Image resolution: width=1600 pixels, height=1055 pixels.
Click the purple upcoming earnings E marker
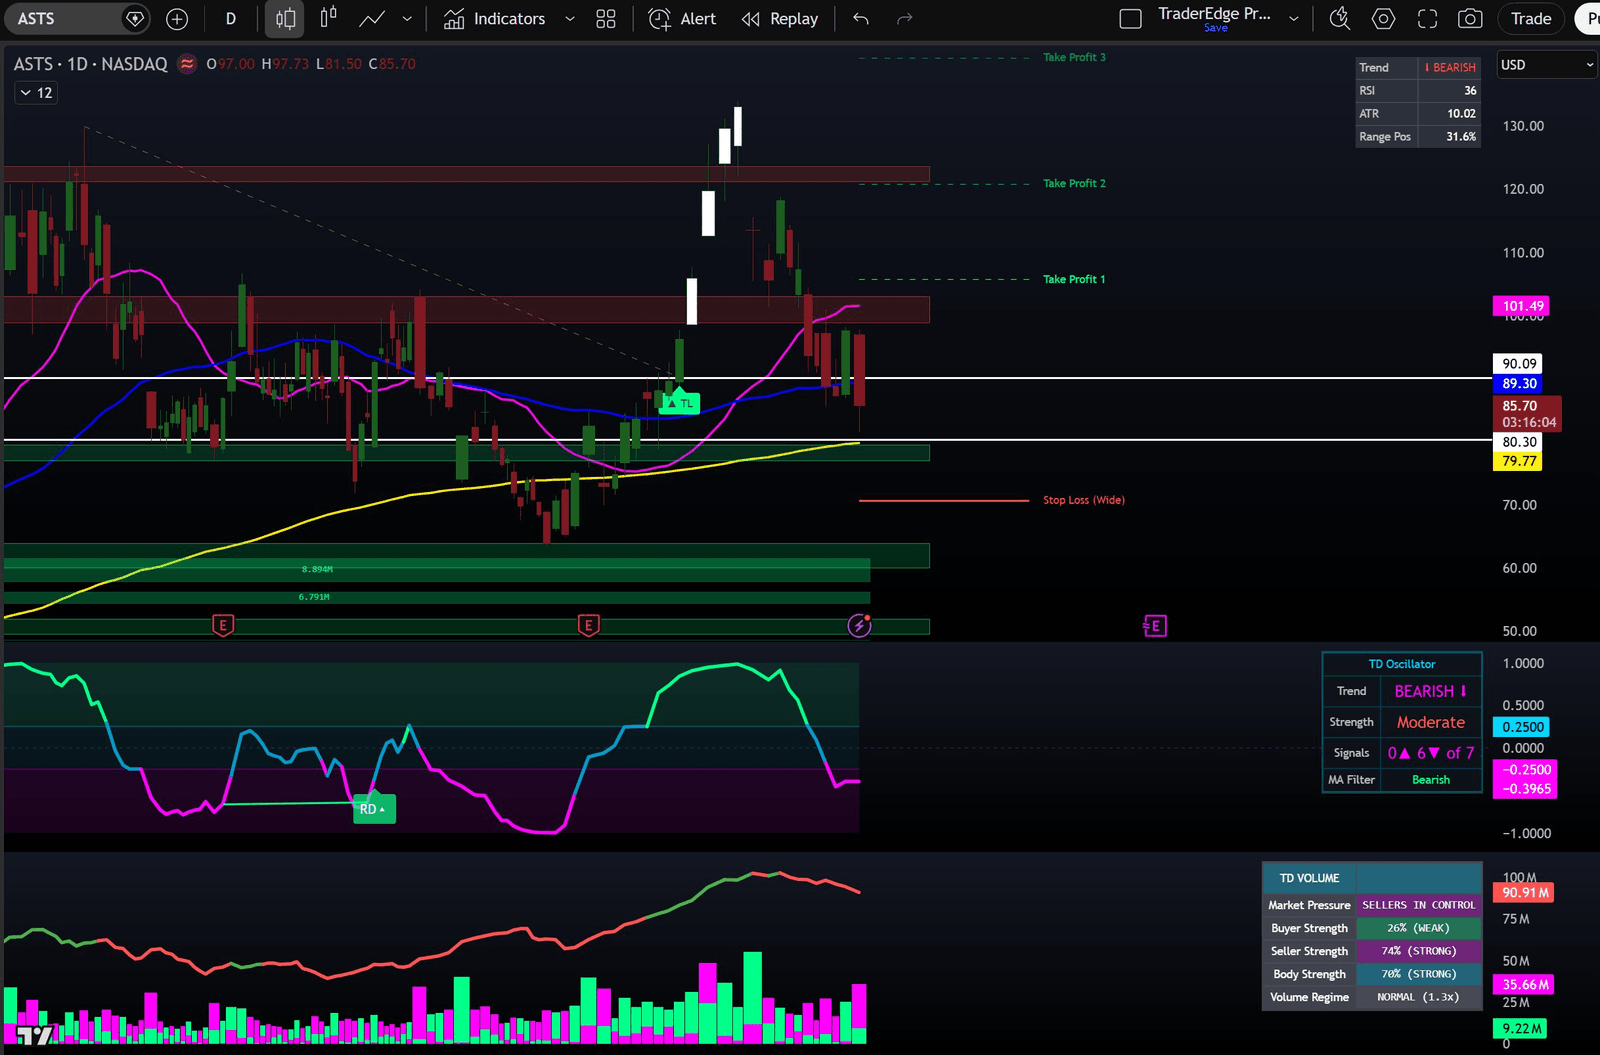(1155, 626)
